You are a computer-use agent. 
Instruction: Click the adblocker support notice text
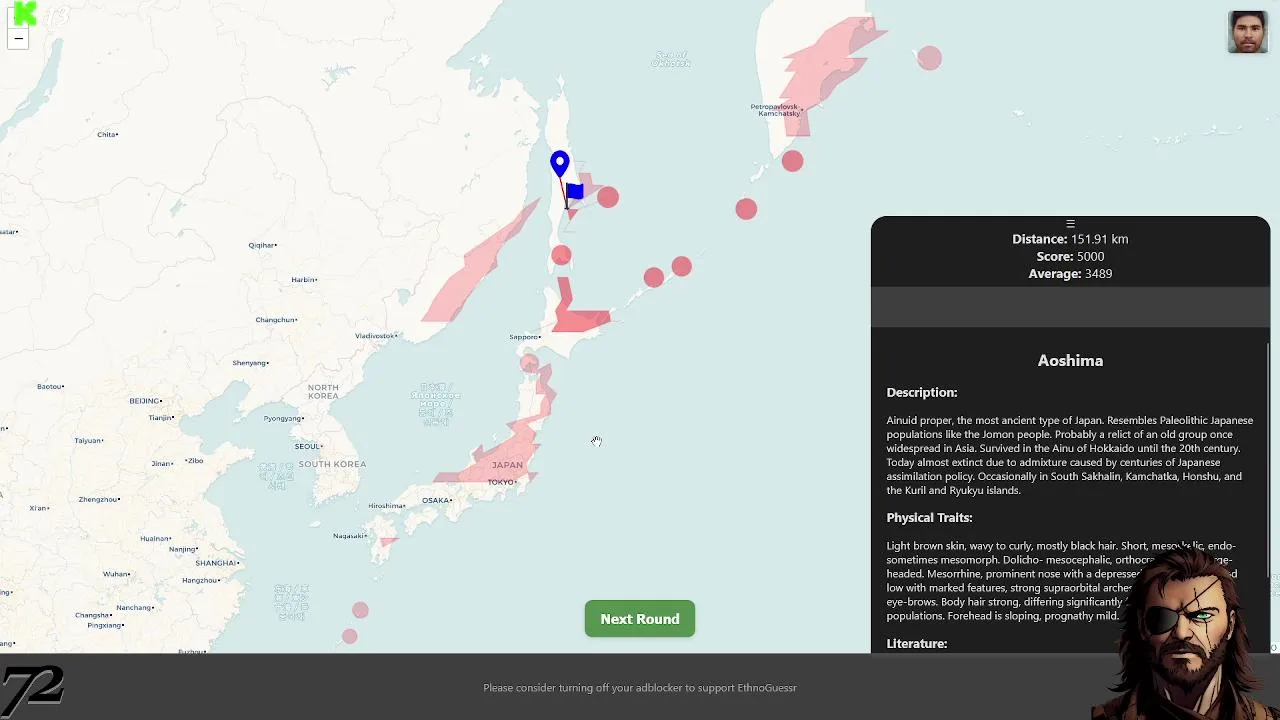(640, 688)
